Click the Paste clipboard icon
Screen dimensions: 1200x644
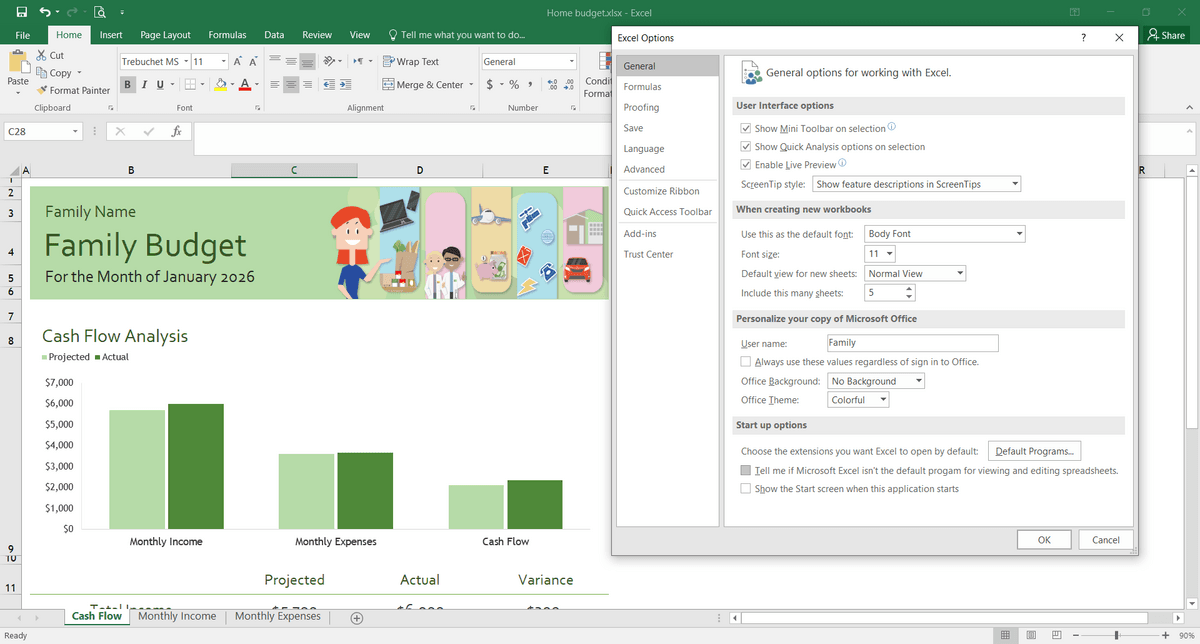pyautogui.click(x=18, y=63)
